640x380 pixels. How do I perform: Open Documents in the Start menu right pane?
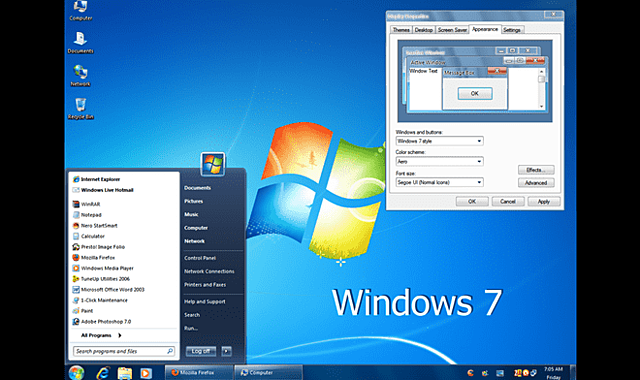pos(198,188)
